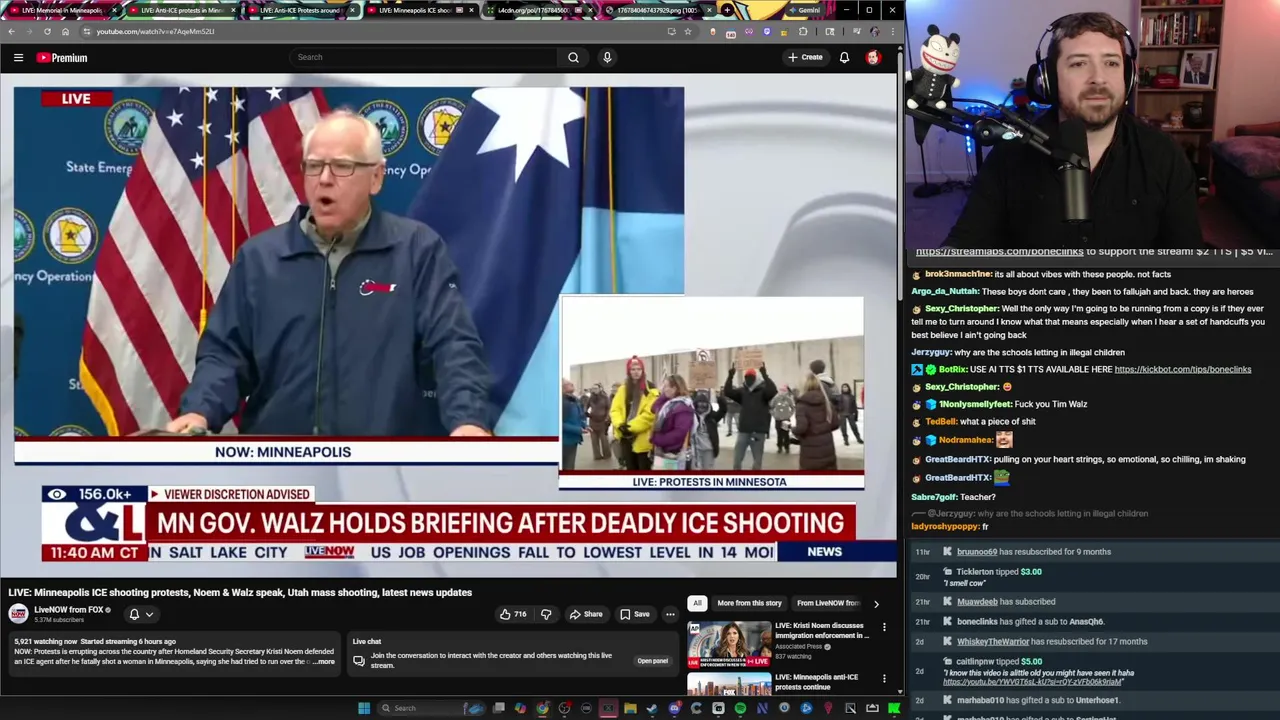
Task: Reload the page with refresh icon
Action: pyautogui.click(x=47, y=31)
